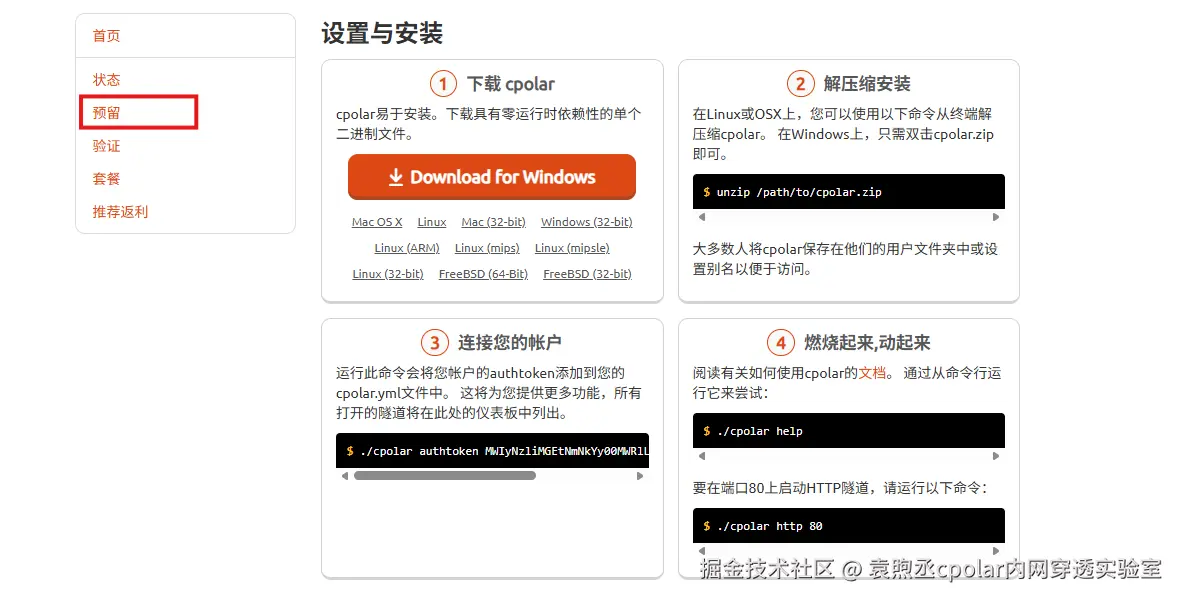Open the 文档 documentation link
This screenshot has height=600, width=1180.
(x=872, y=373)
